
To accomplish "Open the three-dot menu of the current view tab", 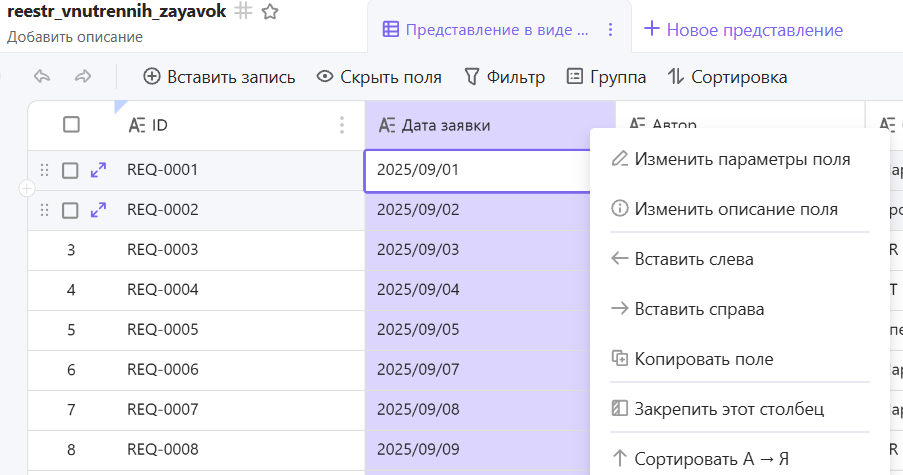I will 610,30.
